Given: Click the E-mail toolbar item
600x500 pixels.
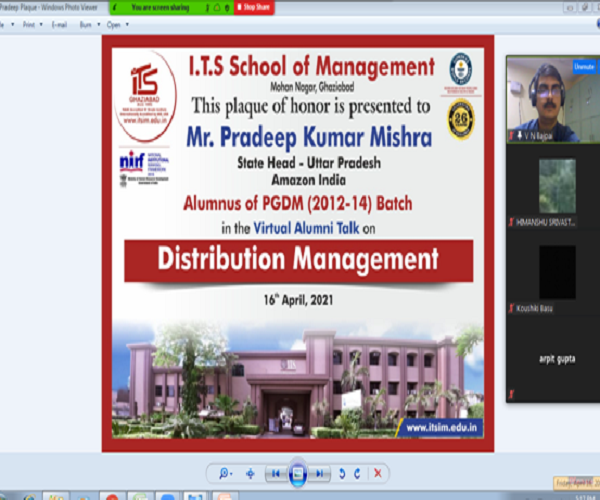Looking at the screenshot, I should coord(59,25).
